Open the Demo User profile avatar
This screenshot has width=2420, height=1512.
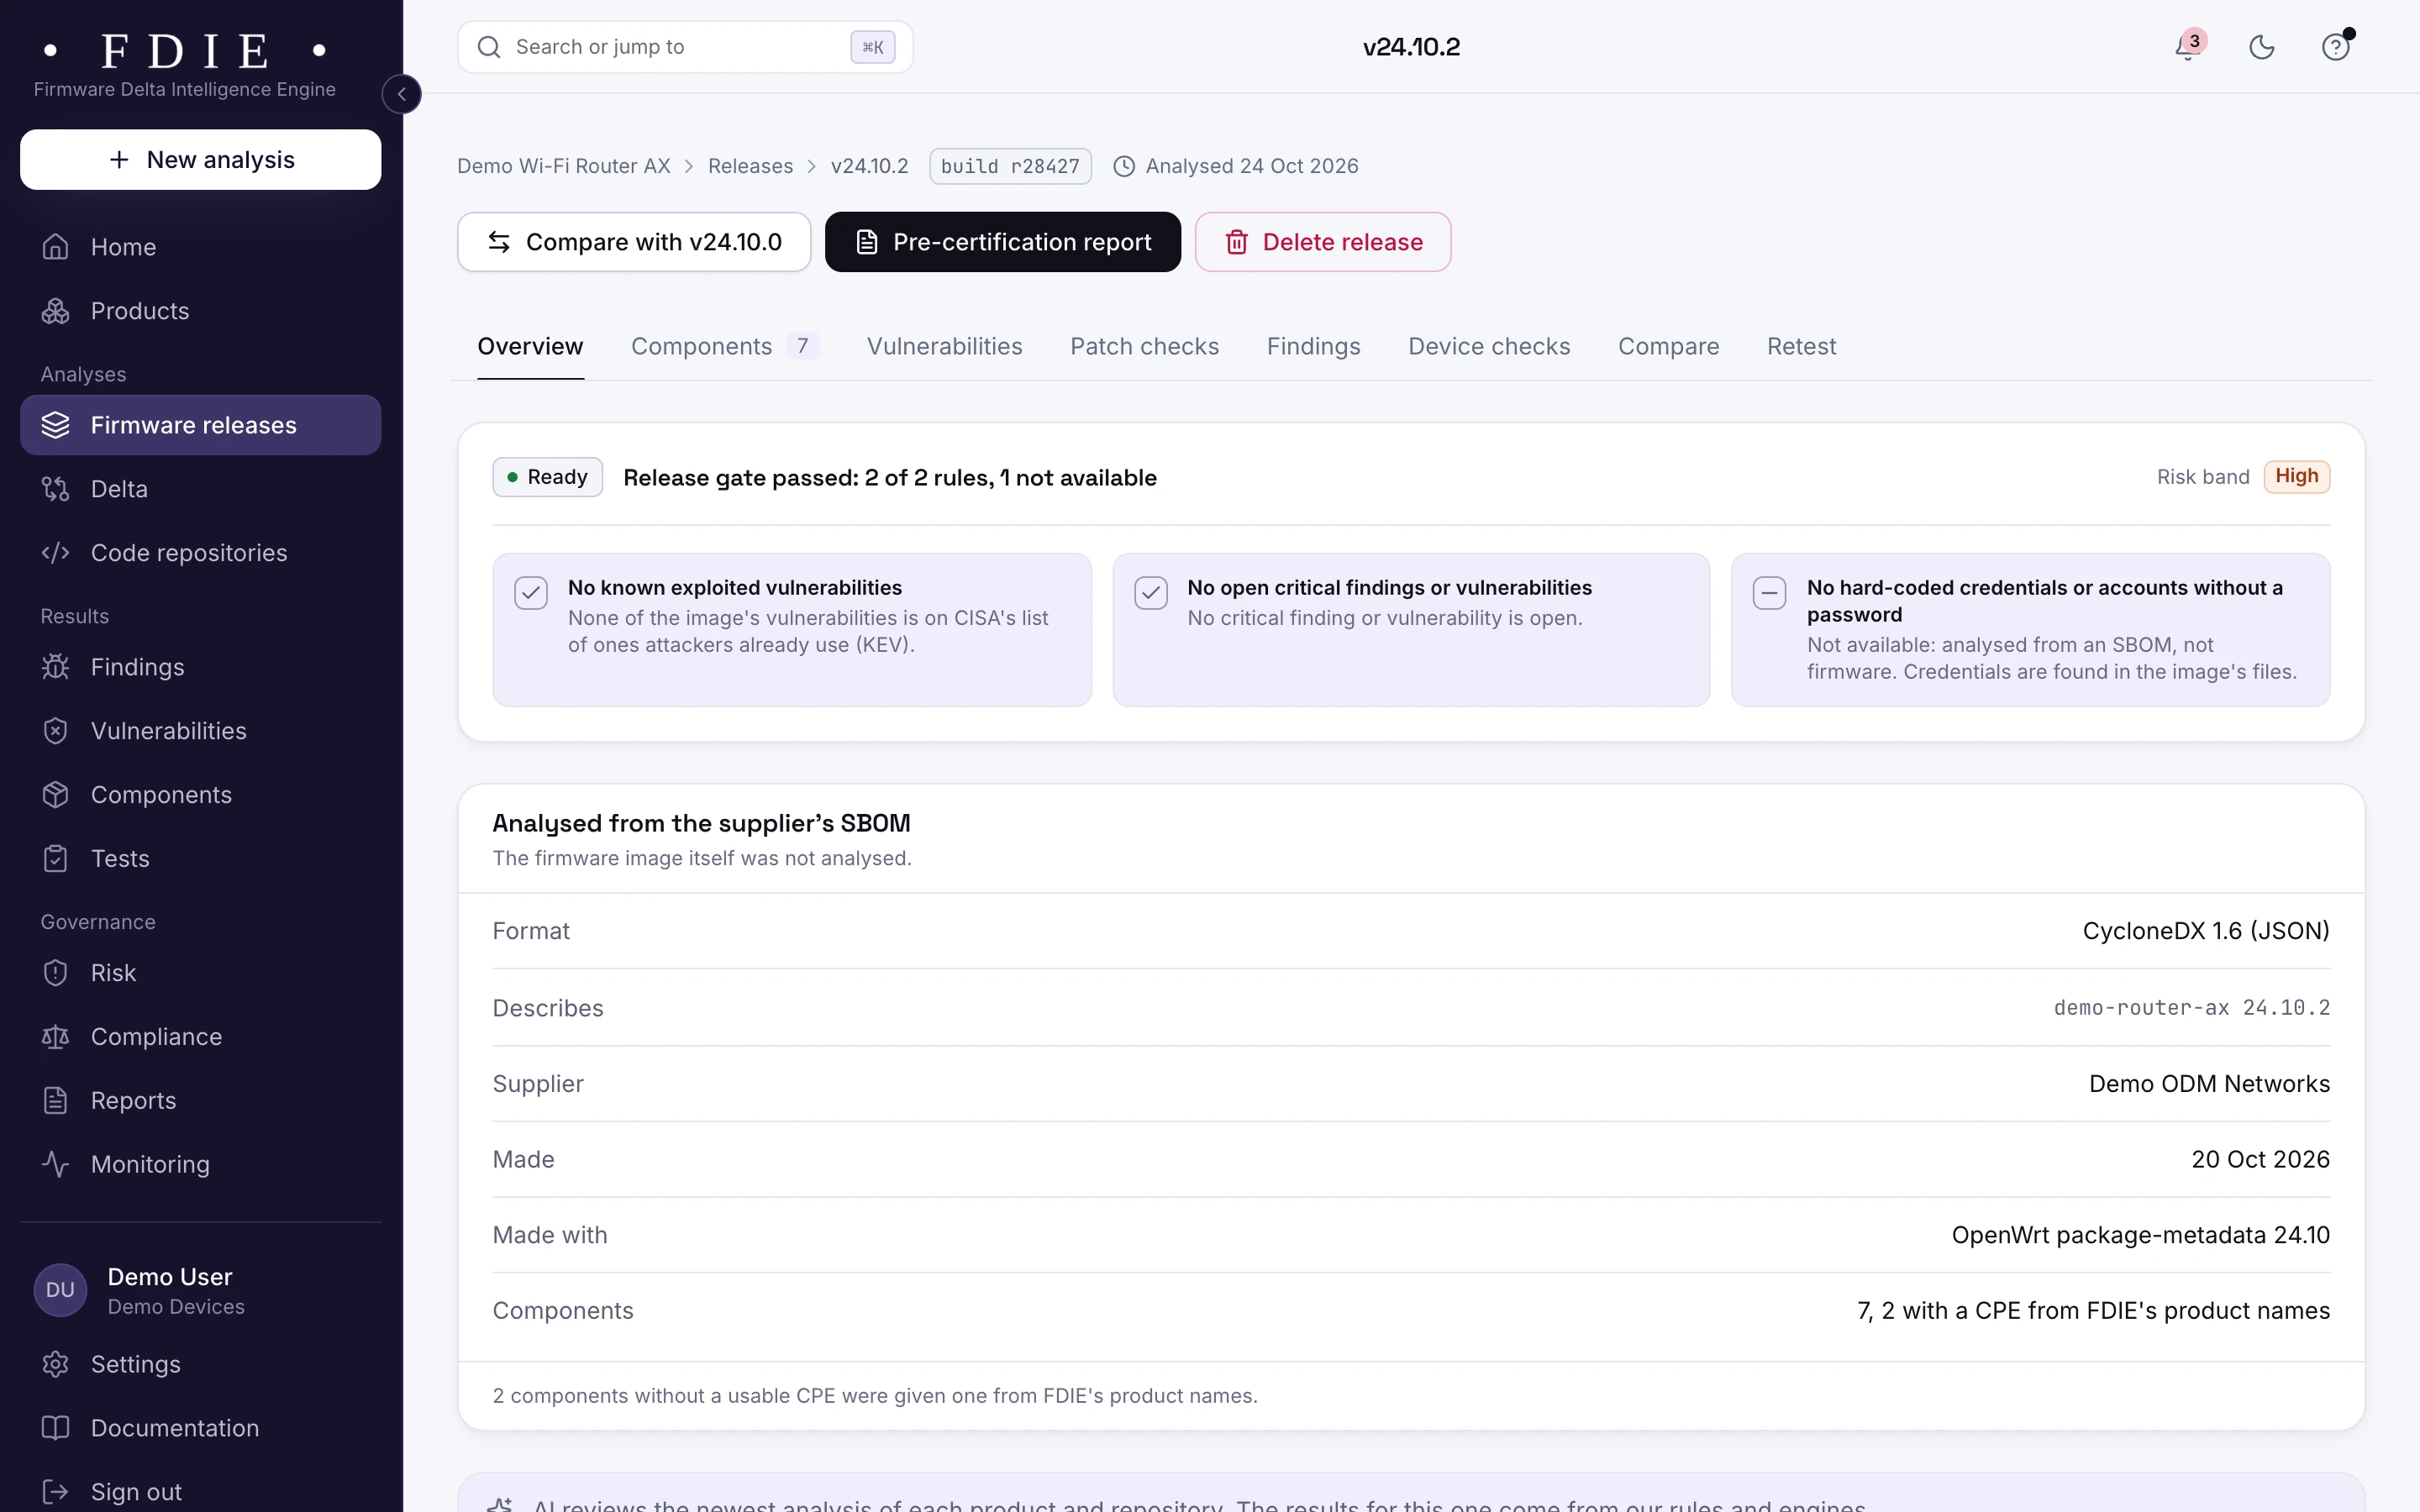60,1290
